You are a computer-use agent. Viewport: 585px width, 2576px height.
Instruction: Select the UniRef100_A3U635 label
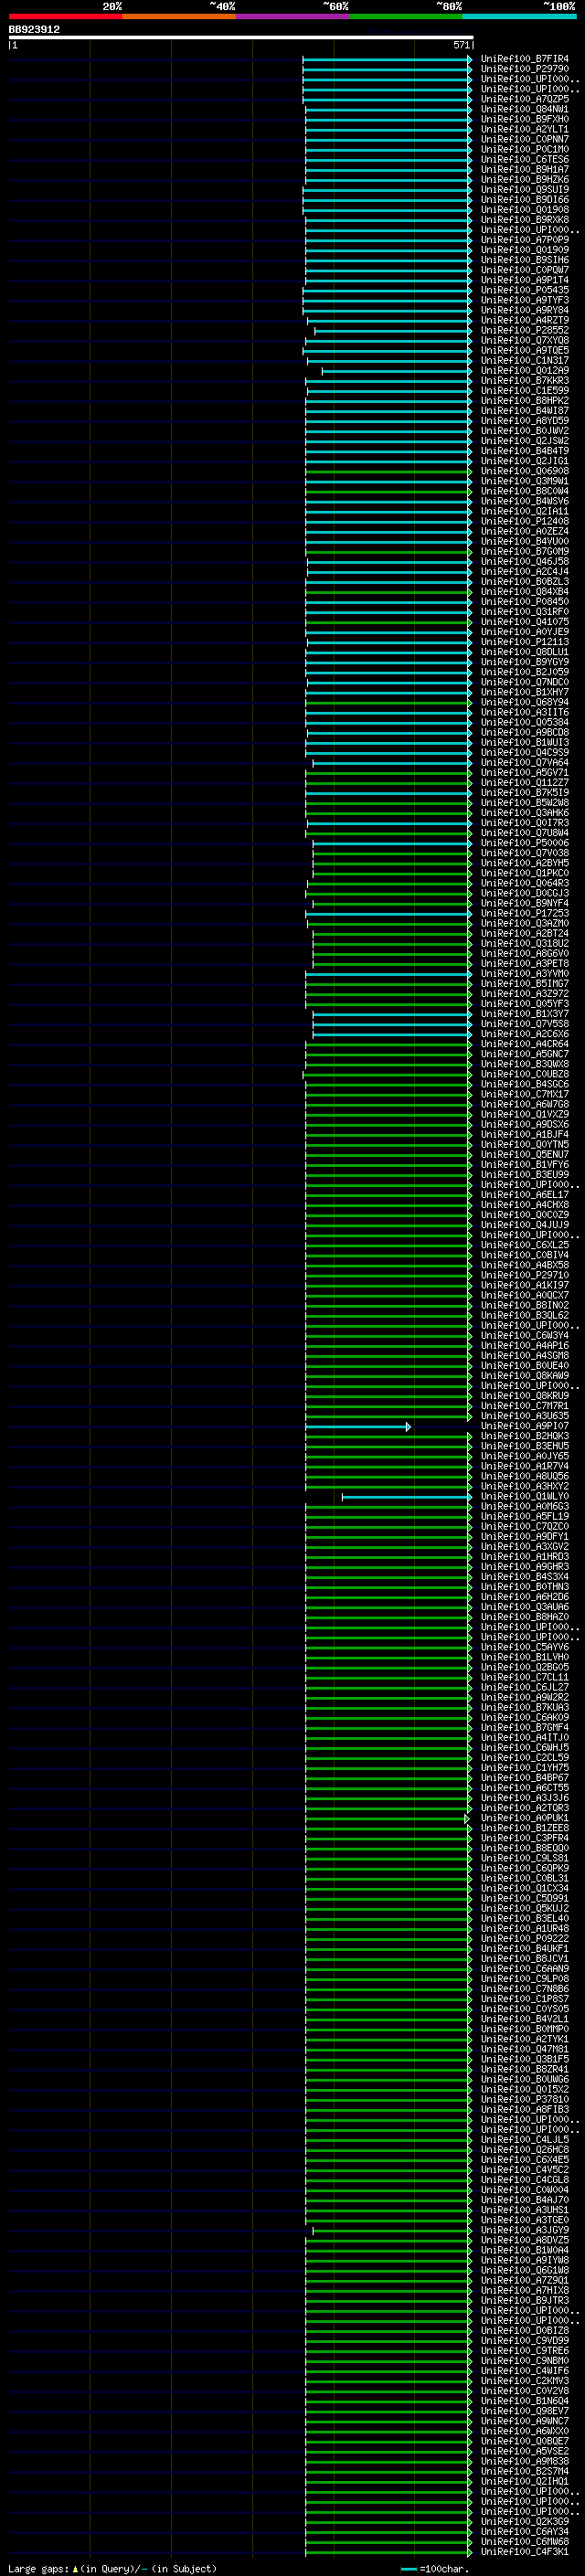click(524, 1415)
